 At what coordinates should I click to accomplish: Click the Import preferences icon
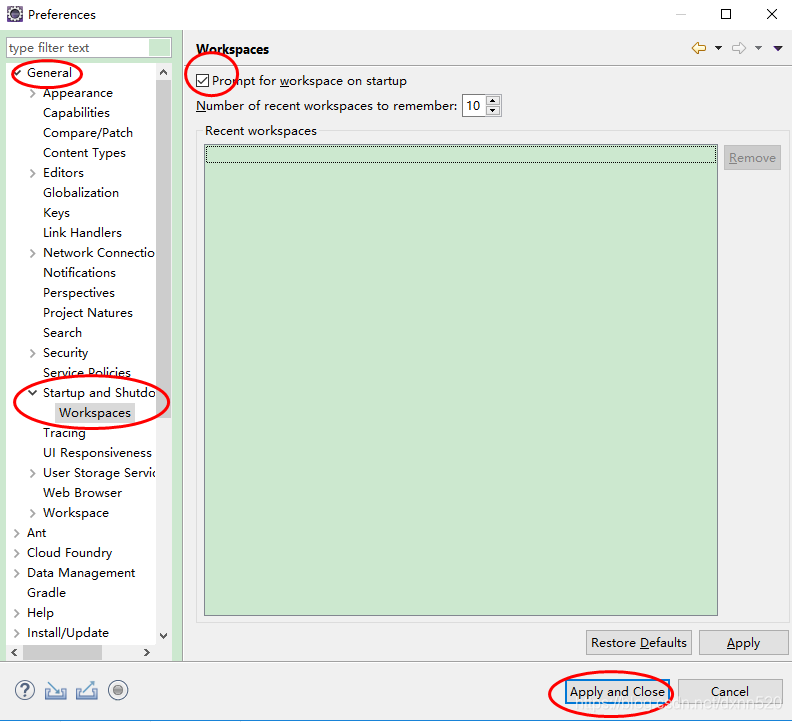click(x=56, y=691)
